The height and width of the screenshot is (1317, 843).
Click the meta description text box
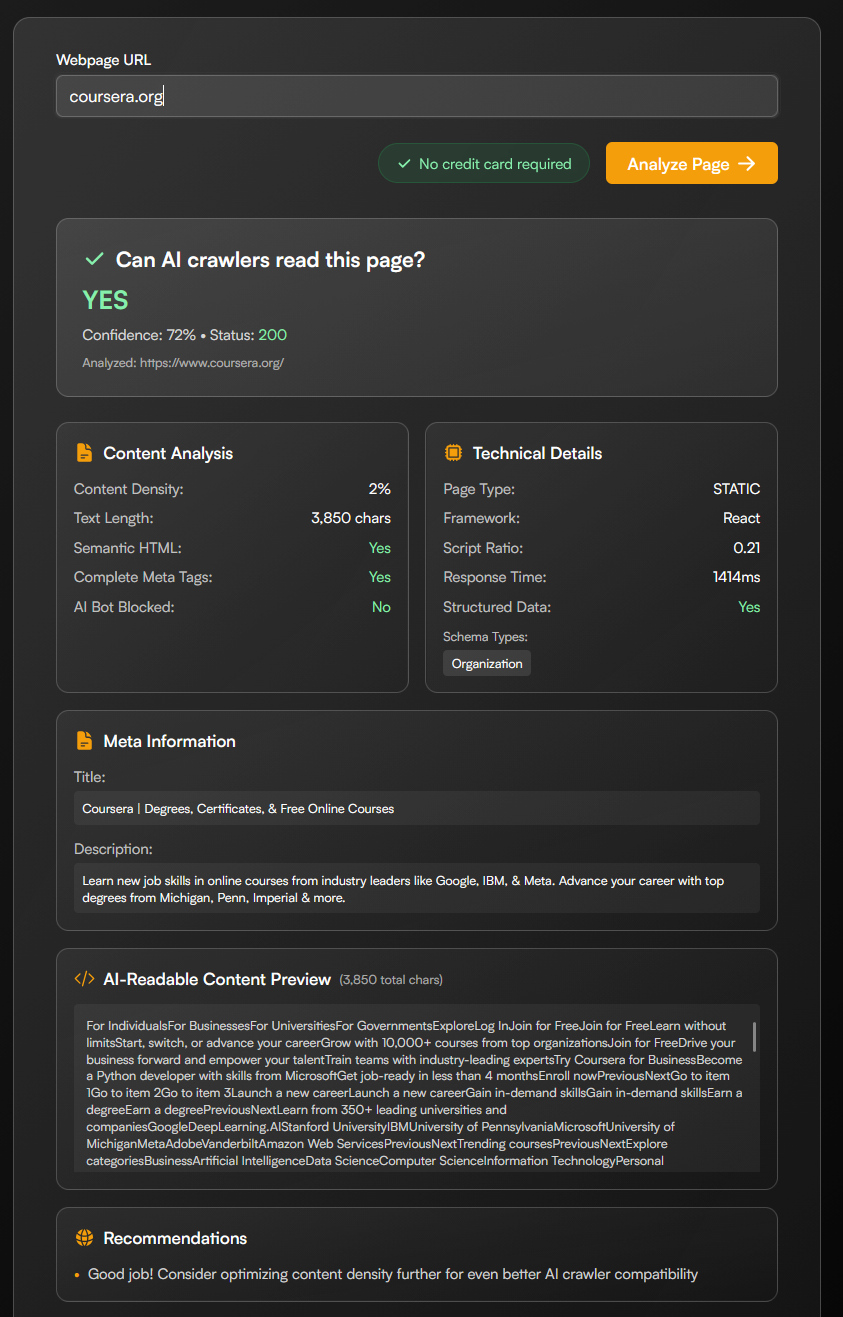coord(416,889)
